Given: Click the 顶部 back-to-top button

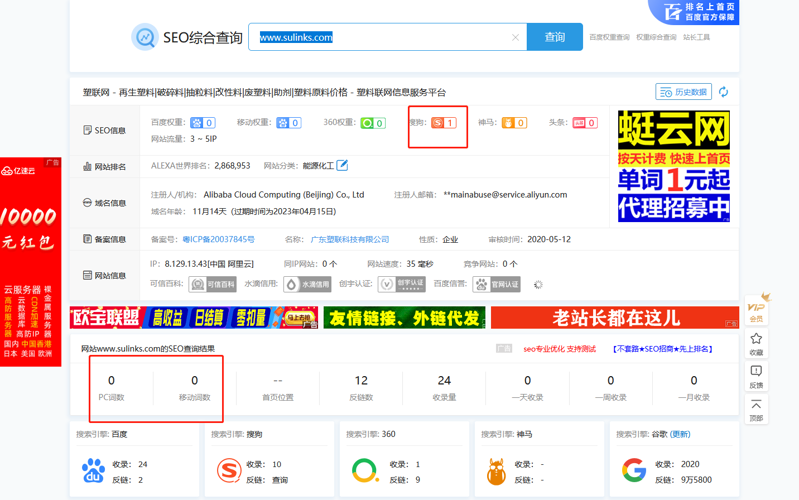Looking at the screenshot, I should click(756, 410).
